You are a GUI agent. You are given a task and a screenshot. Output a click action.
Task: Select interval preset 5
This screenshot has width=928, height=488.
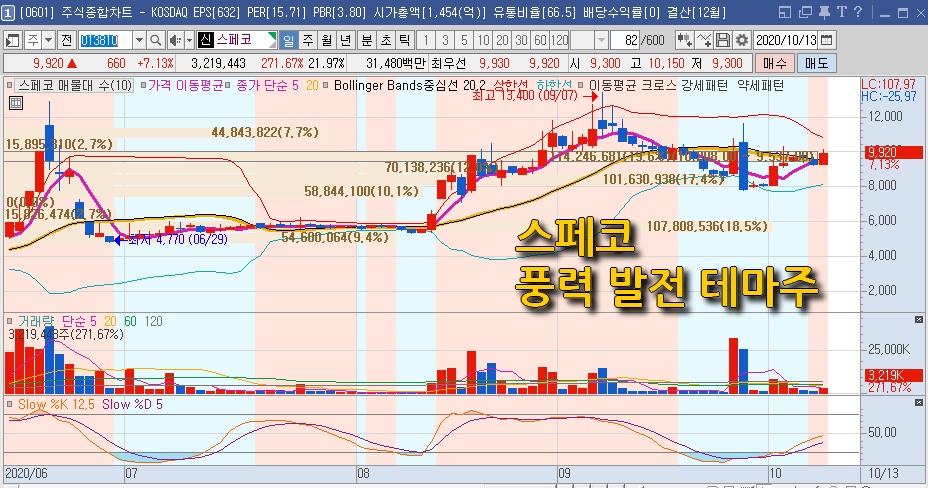464,40
